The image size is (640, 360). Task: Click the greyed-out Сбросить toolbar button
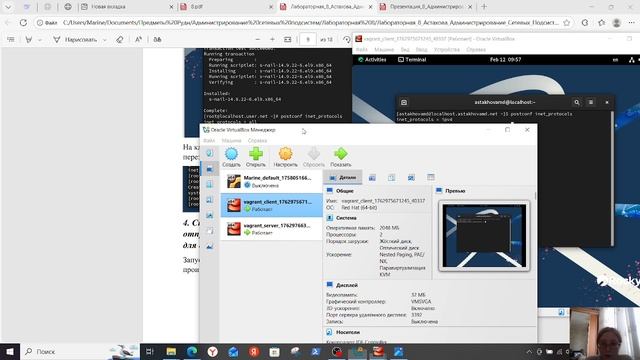coord(314,157)
